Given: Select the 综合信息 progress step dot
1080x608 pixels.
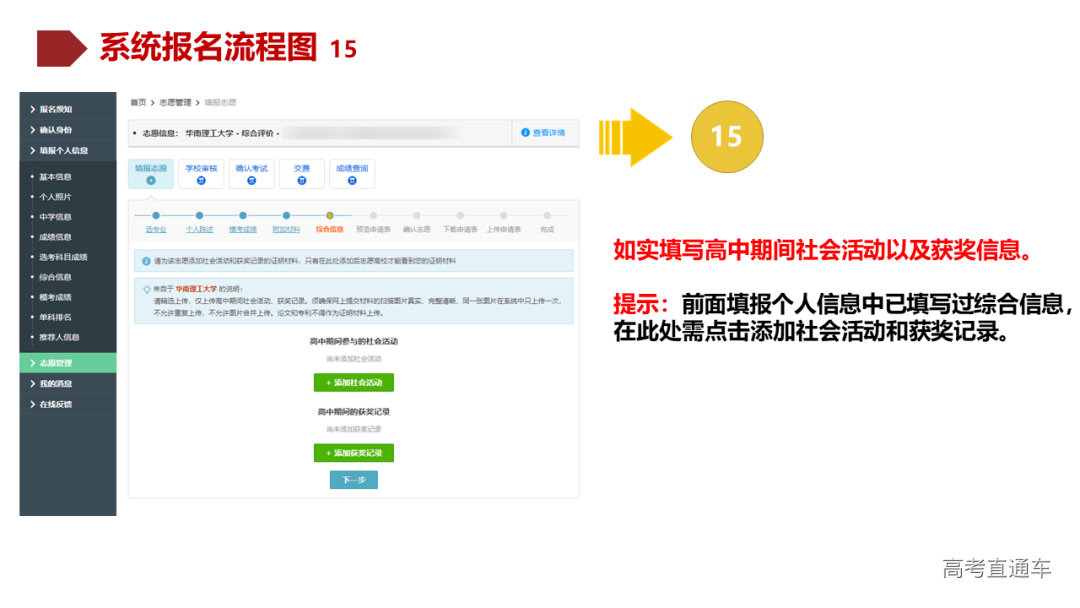Looking at the screenshot, I should [x=332, y=214].
